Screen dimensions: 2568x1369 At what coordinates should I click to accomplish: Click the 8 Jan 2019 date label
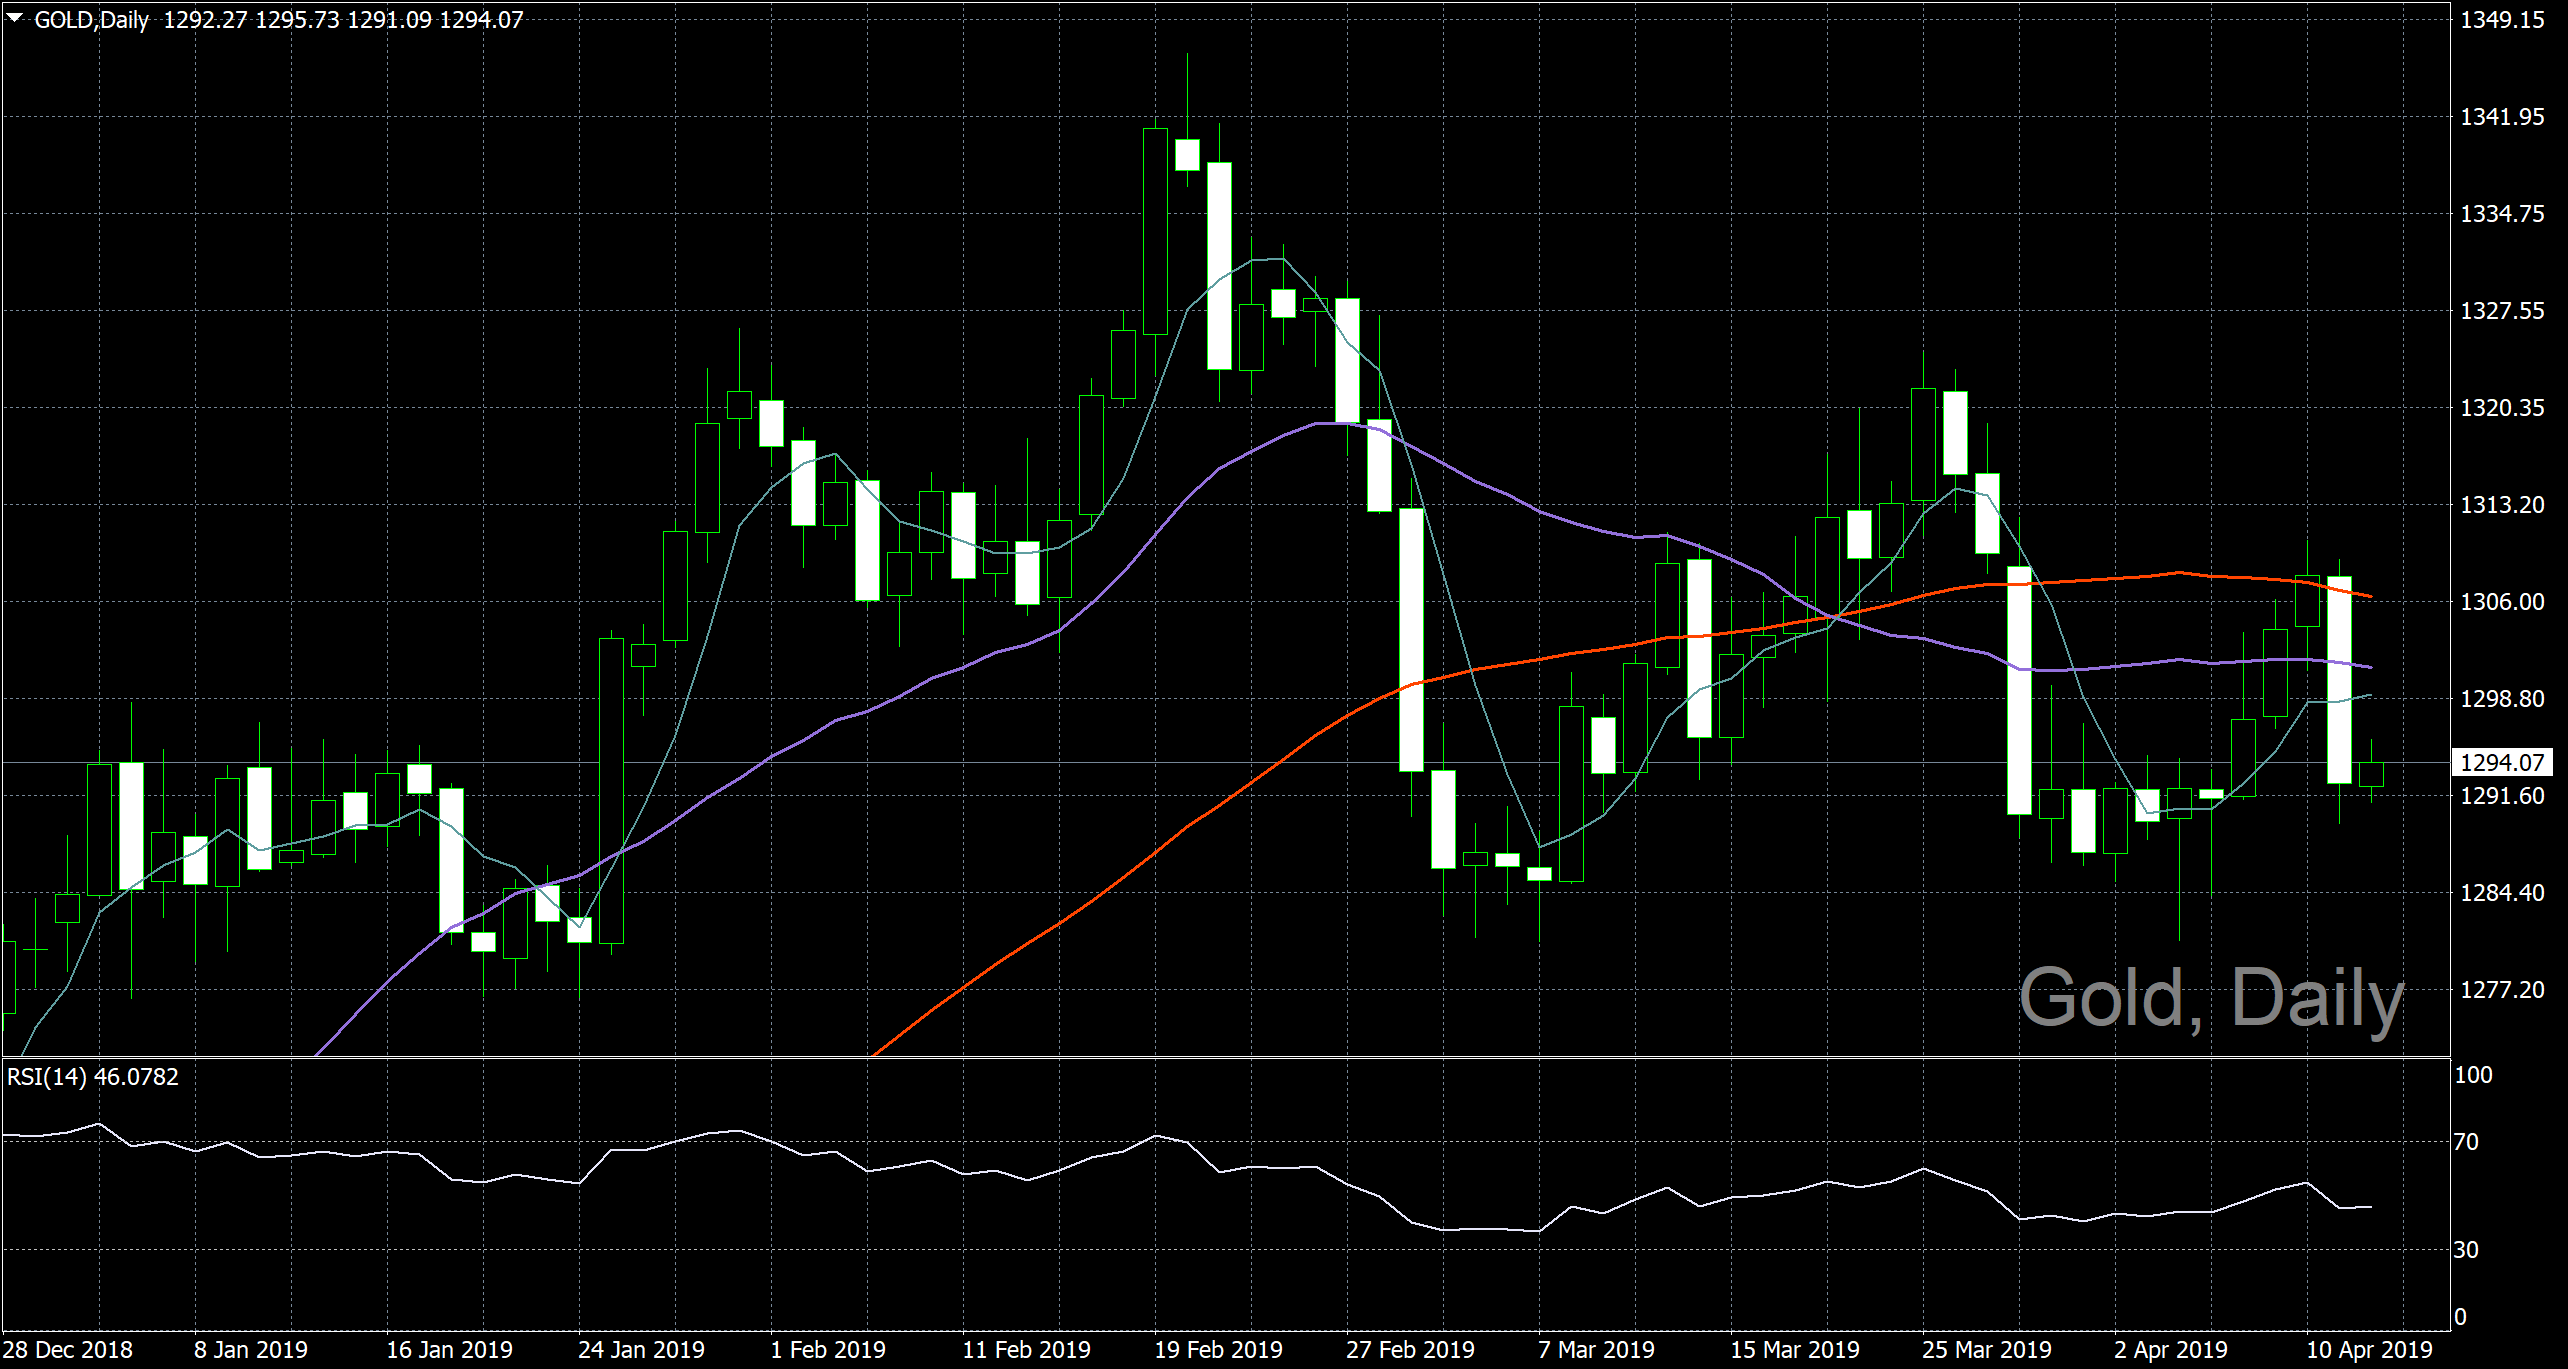pos(251,1350)
